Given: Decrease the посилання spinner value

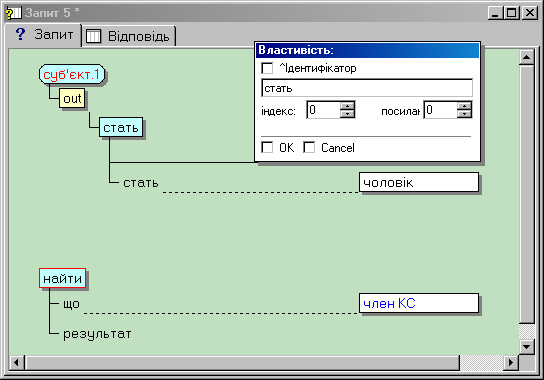Looking at the screenshot, I should pyautogui.click(x=464, y=114).
